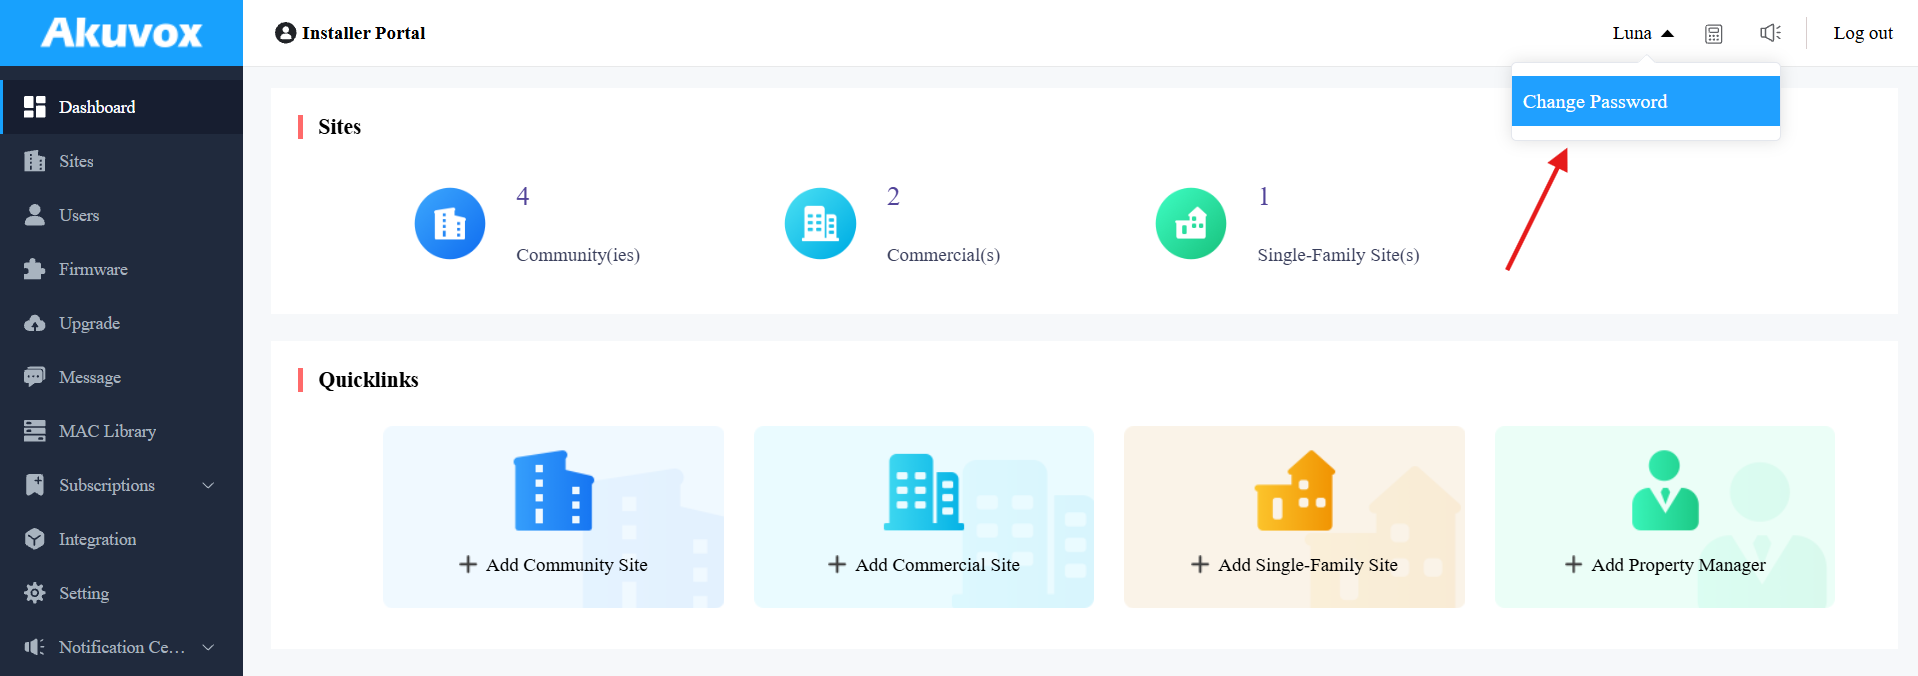Click the Firmware puzzle icon in sidebar
This screenshot has height=676, width=1918.
[35, 269]
